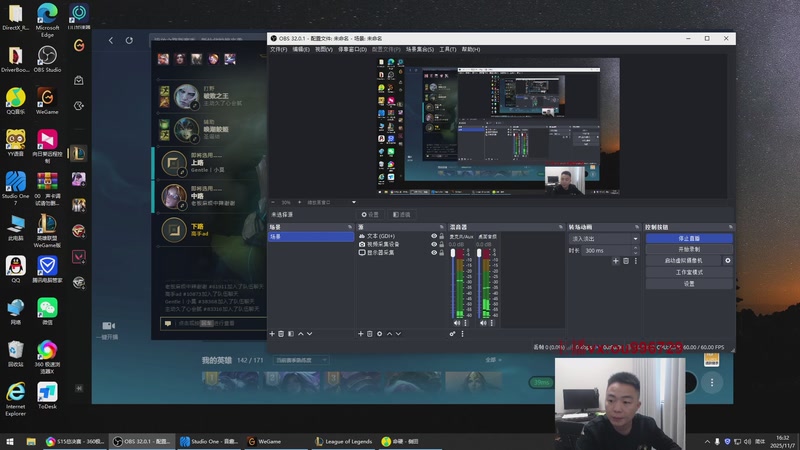This screenshot has width=800, height=450.
Task: Open virtual camera settings gear icon
Action: [x=728, y=260]
